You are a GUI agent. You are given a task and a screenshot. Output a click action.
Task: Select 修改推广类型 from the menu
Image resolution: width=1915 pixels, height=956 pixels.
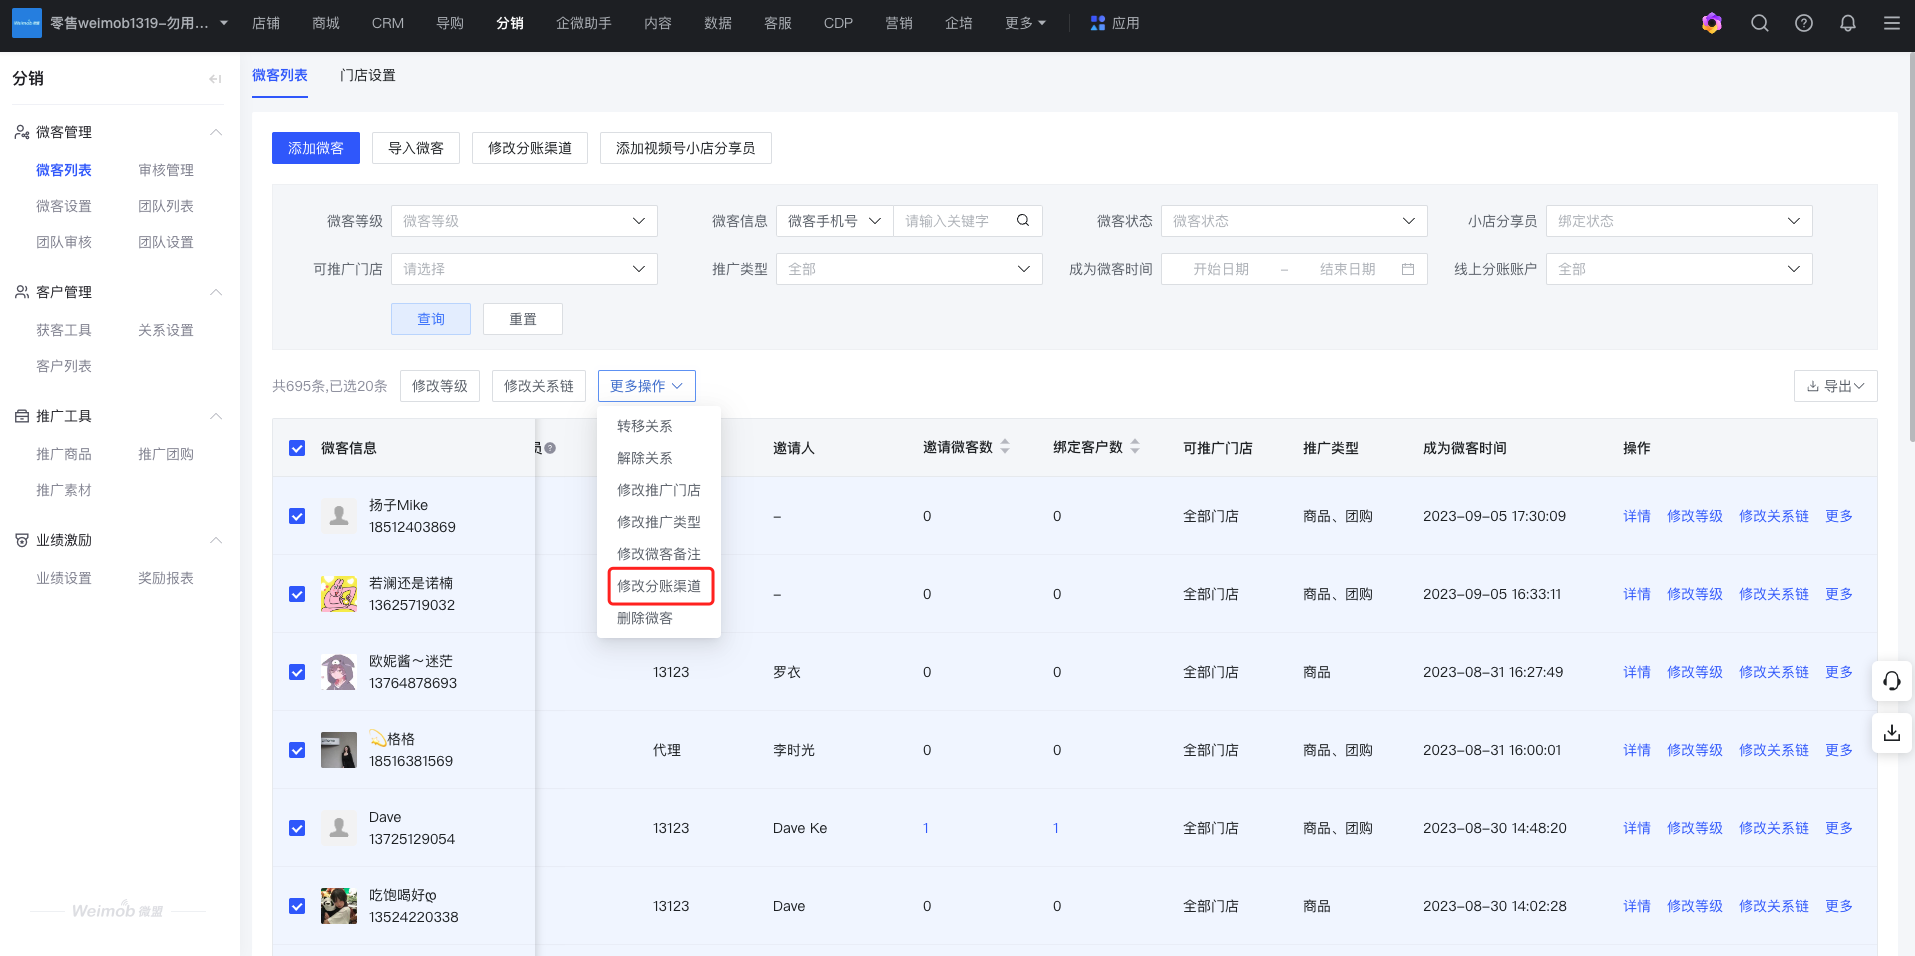click(659, 522)
